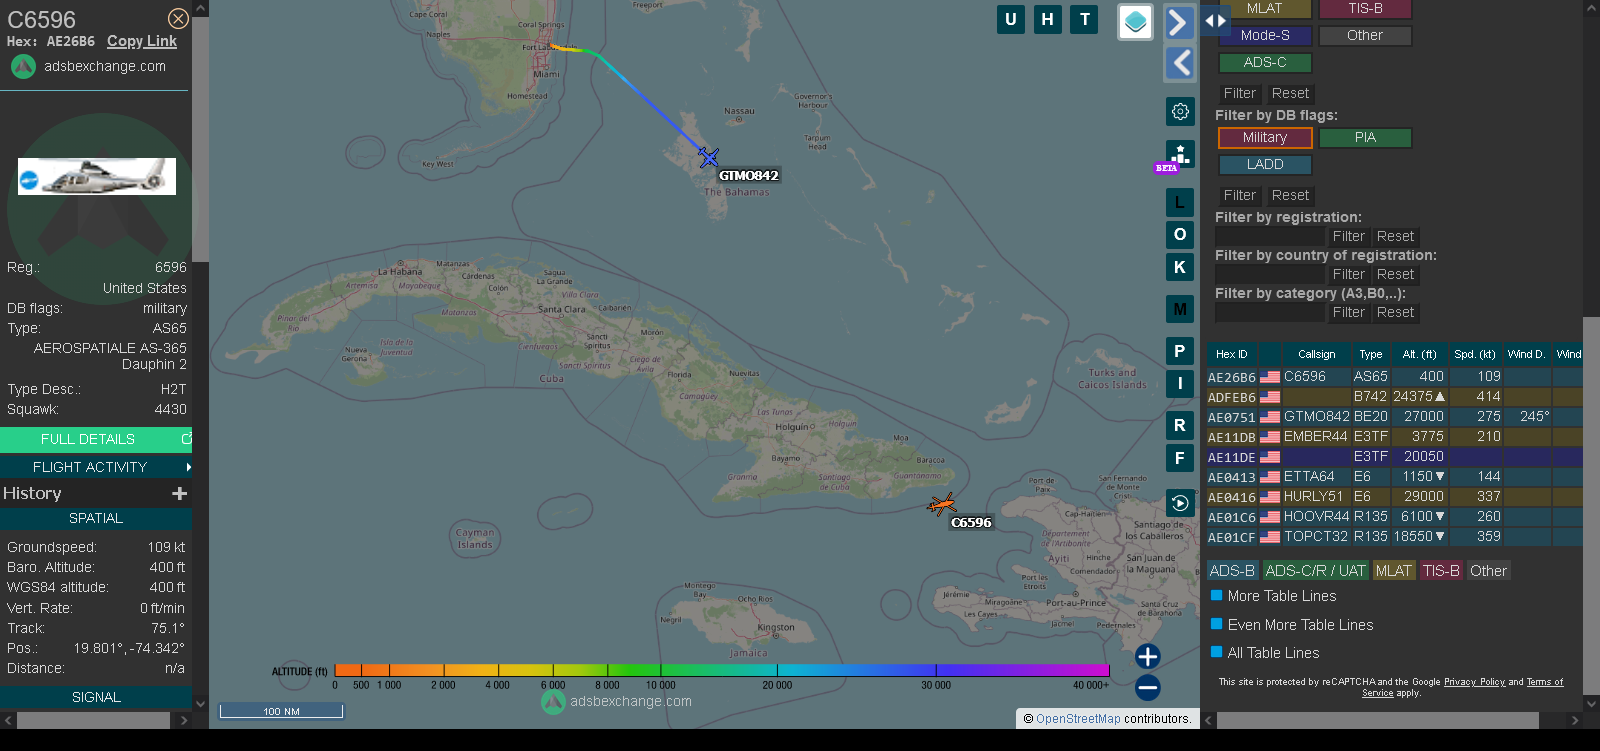Click Filter under source type buttons
Image resolution: width=1600 pixels, height=751 pixels.
[x=1240, y=93]
